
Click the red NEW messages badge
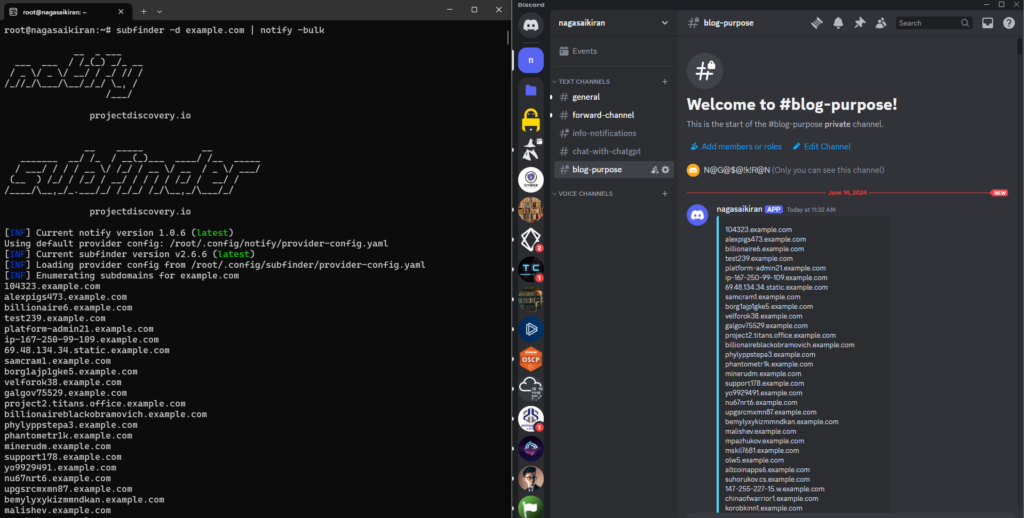[x=999, y=193]
